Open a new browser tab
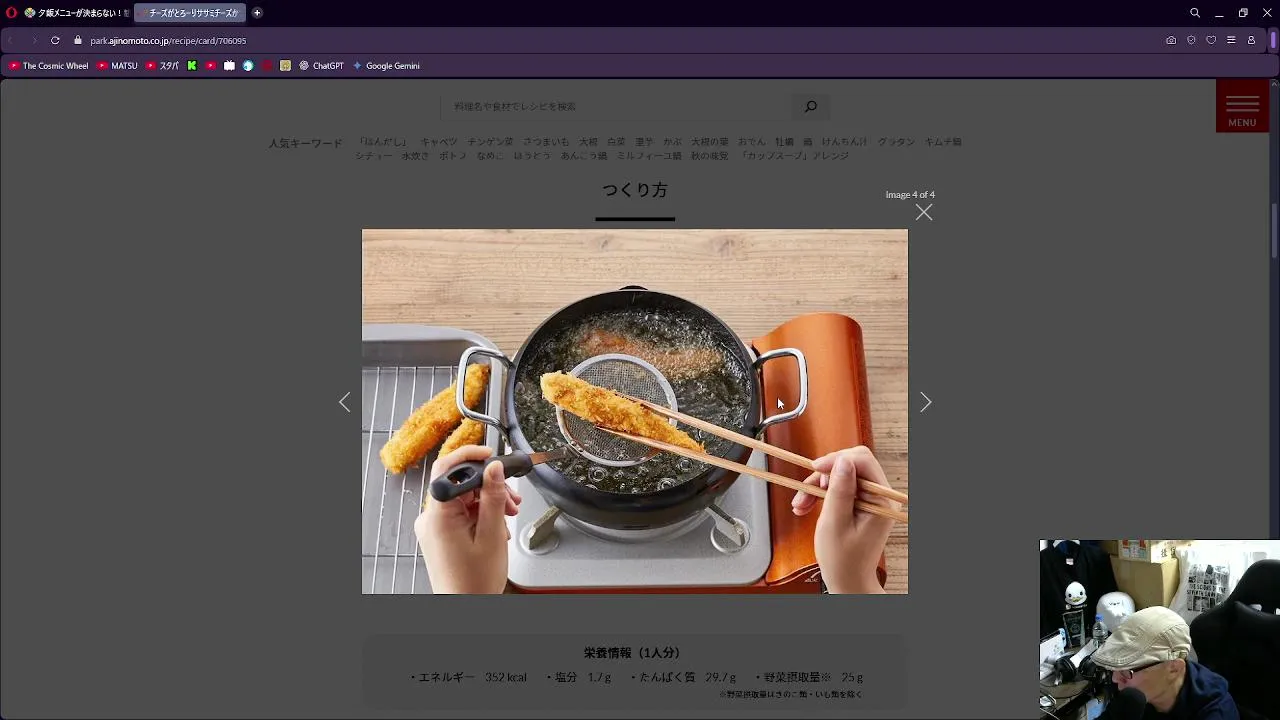 pos(257,13)
